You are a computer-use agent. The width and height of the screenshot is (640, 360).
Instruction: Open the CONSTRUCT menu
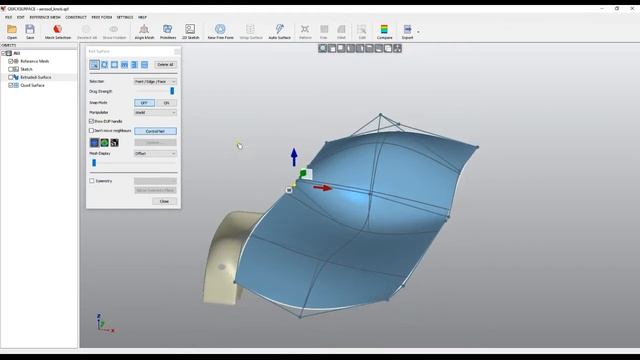pos(76,17)
